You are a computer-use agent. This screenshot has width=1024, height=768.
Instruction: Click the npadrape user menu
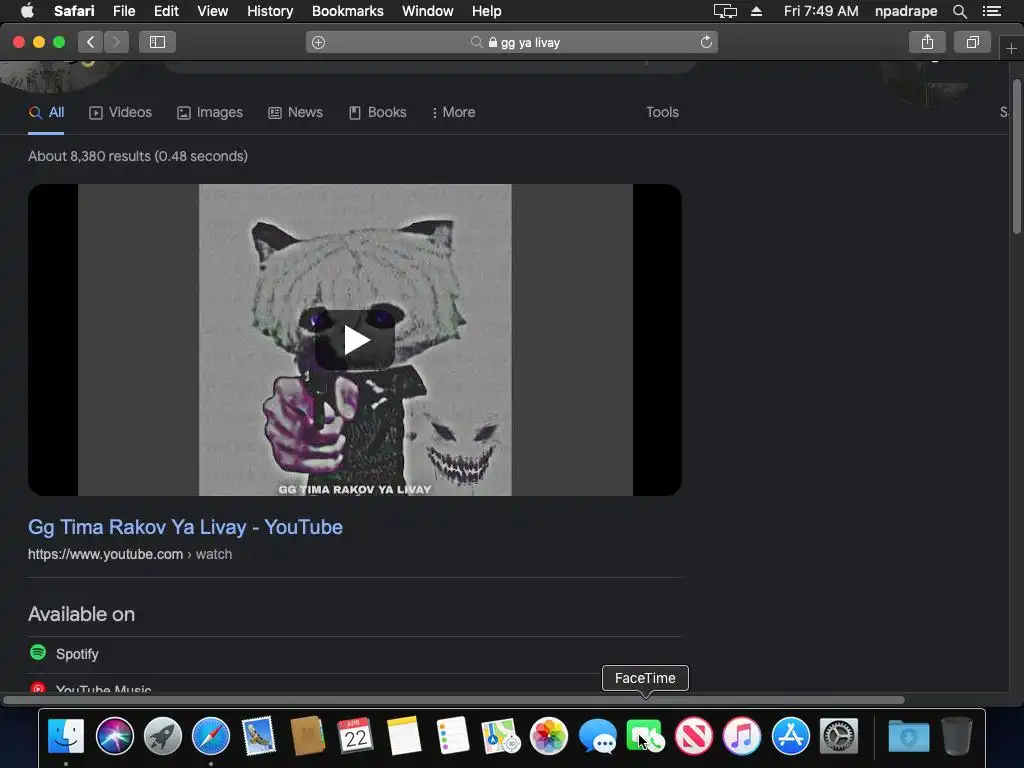[x=906, y=11]
